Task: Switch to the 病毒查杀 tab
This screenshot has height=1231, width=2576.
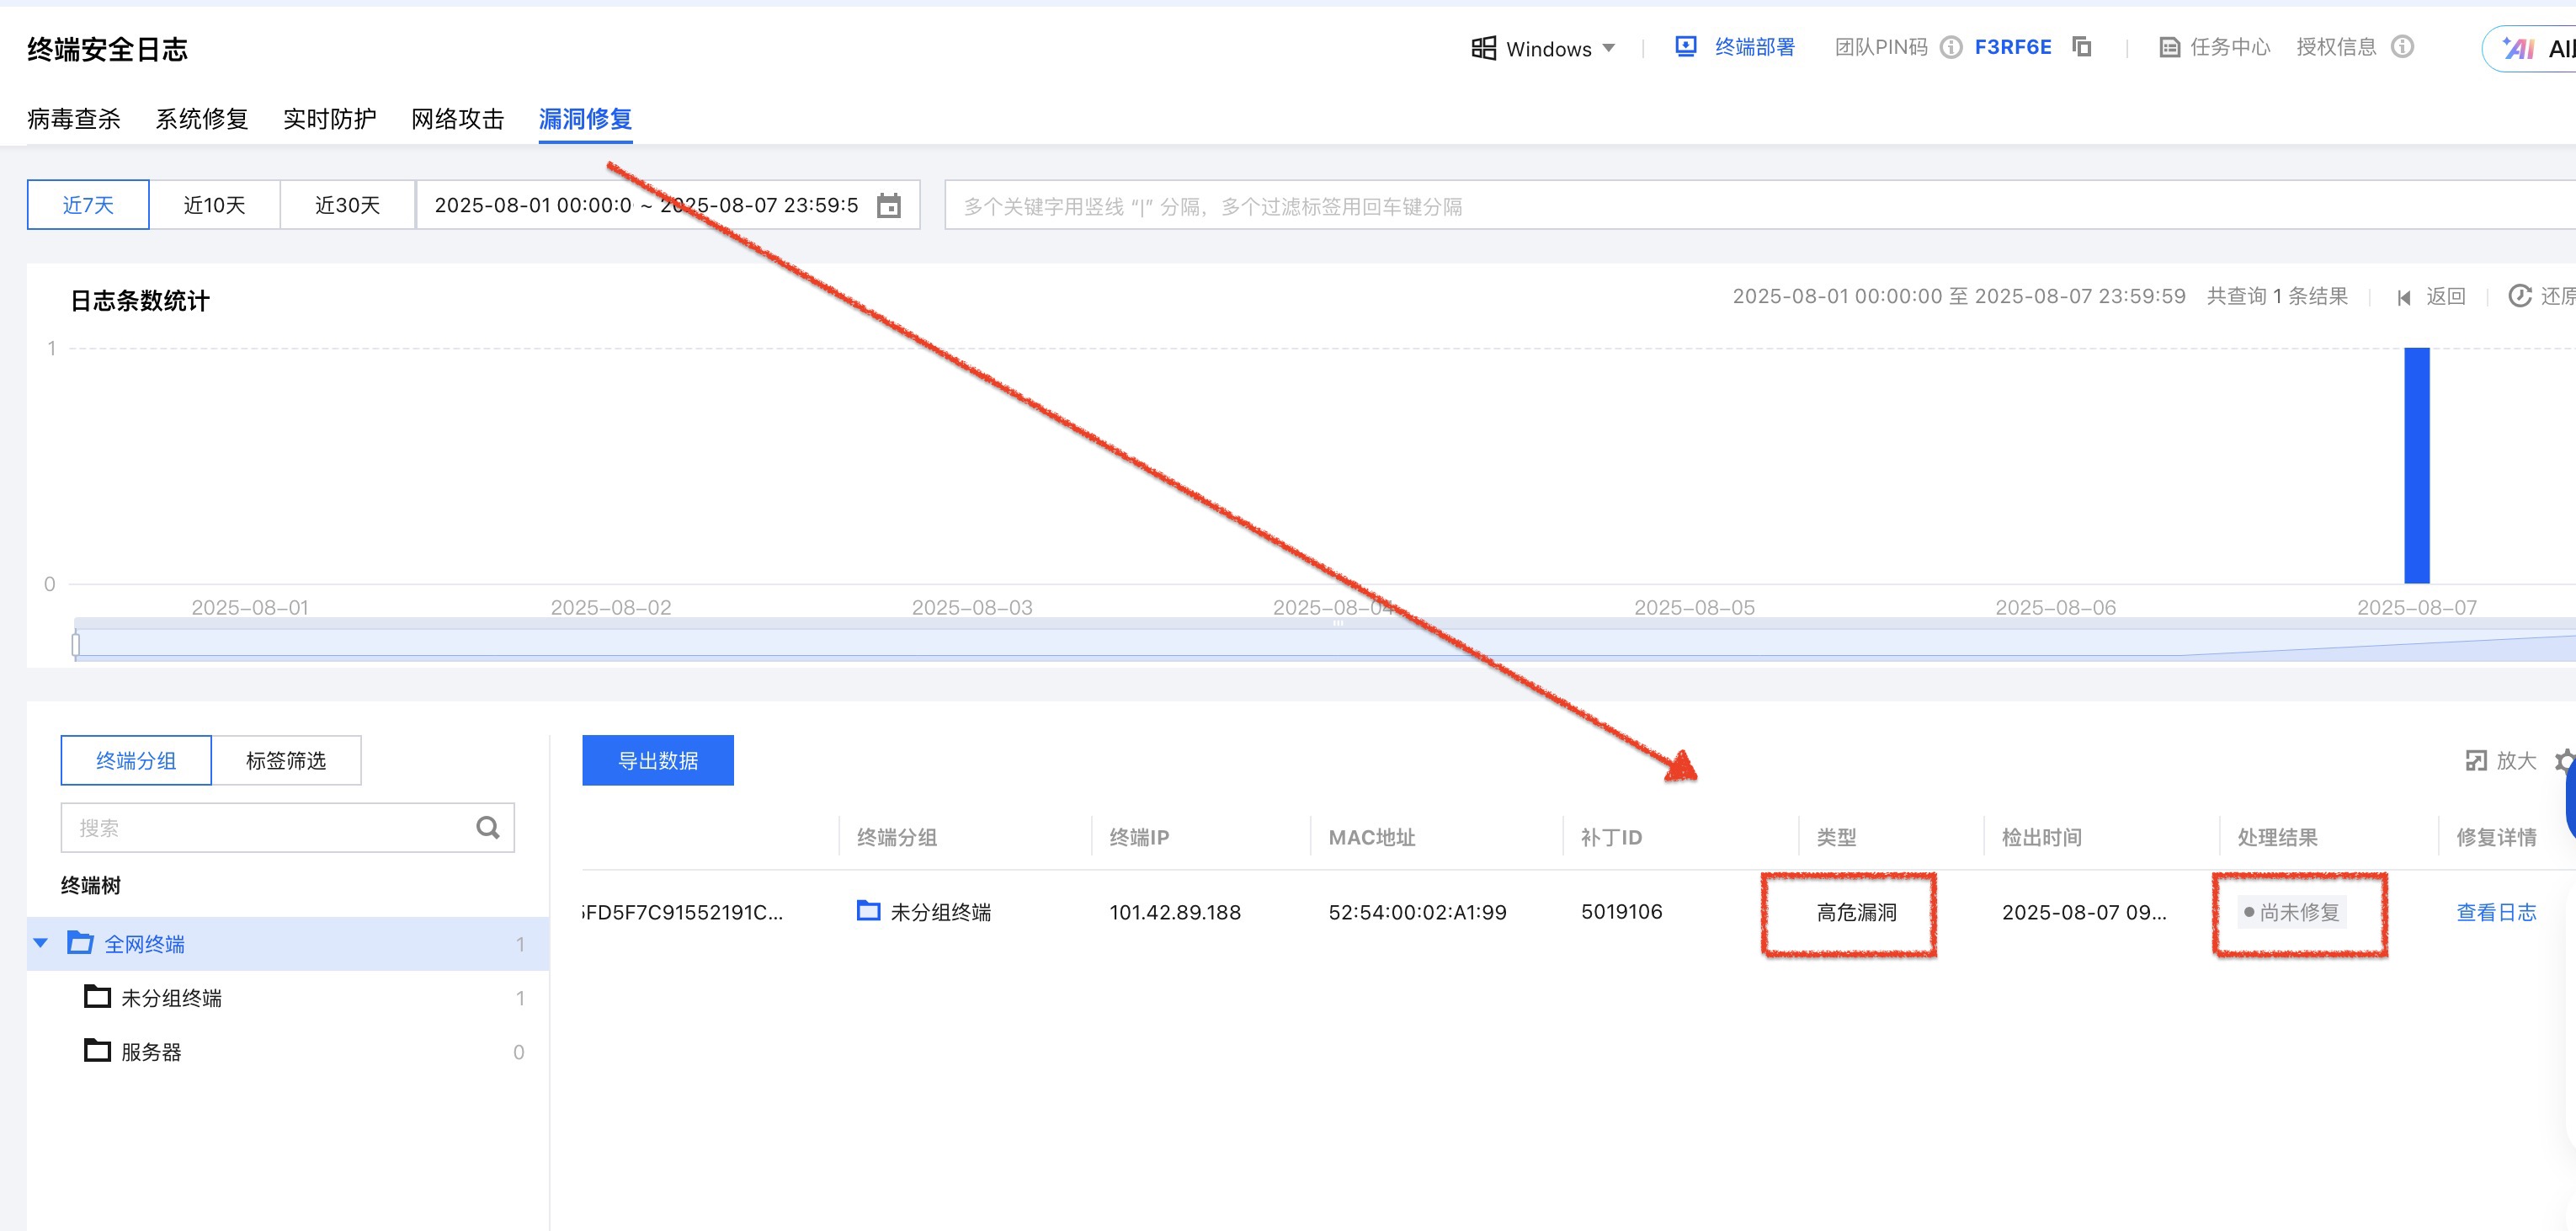Action: tap(73, 119)
